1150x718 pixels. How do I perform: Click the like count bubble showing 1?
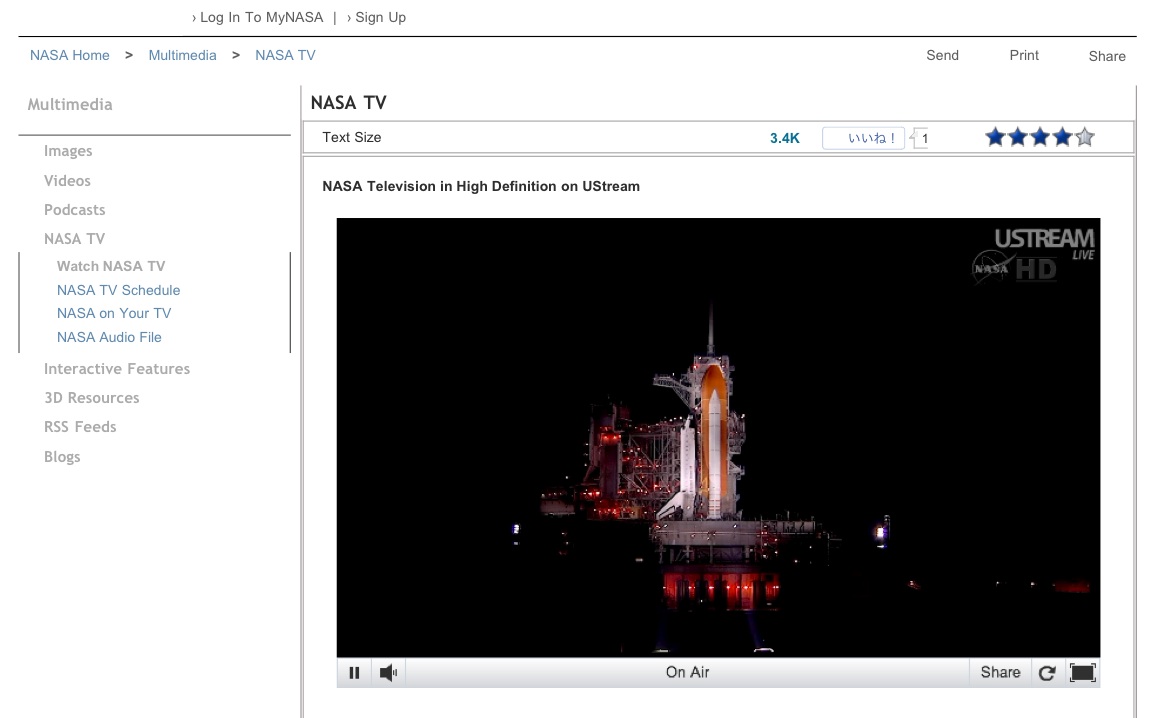pos(920,138)
